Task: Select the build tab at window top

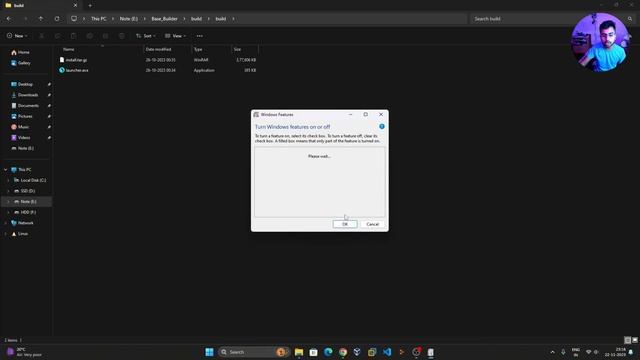Action: click(41, 5)
